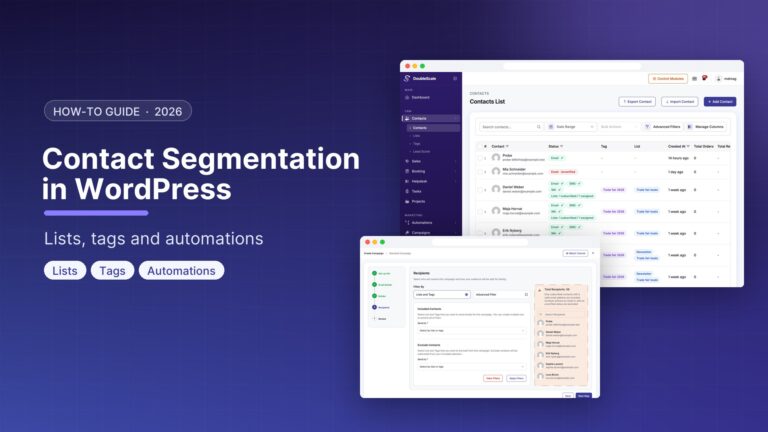768x432 pixels.
Task: Open the Manage Columns button
Action: click(706, 127)
